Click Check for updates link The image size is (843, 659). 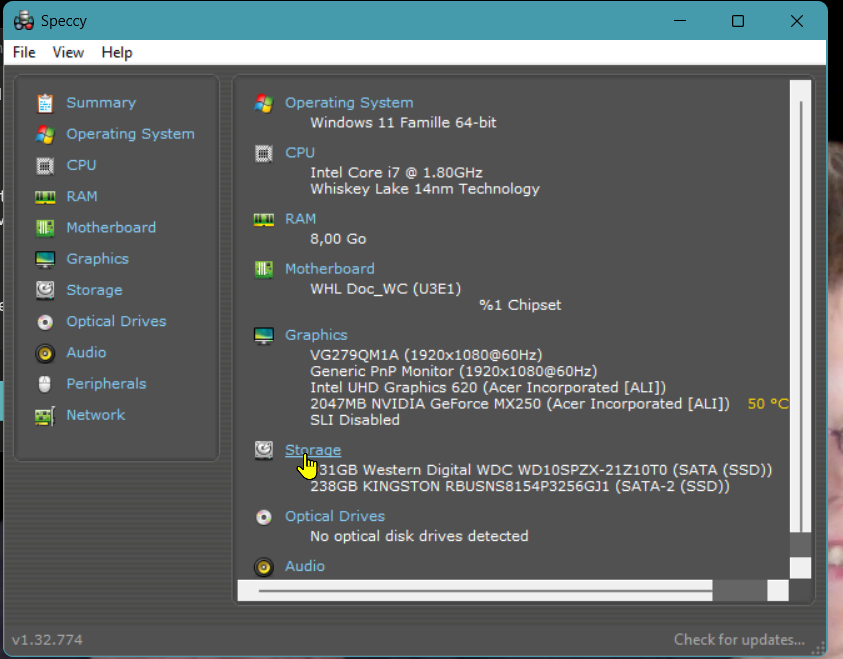coord(739,640)
